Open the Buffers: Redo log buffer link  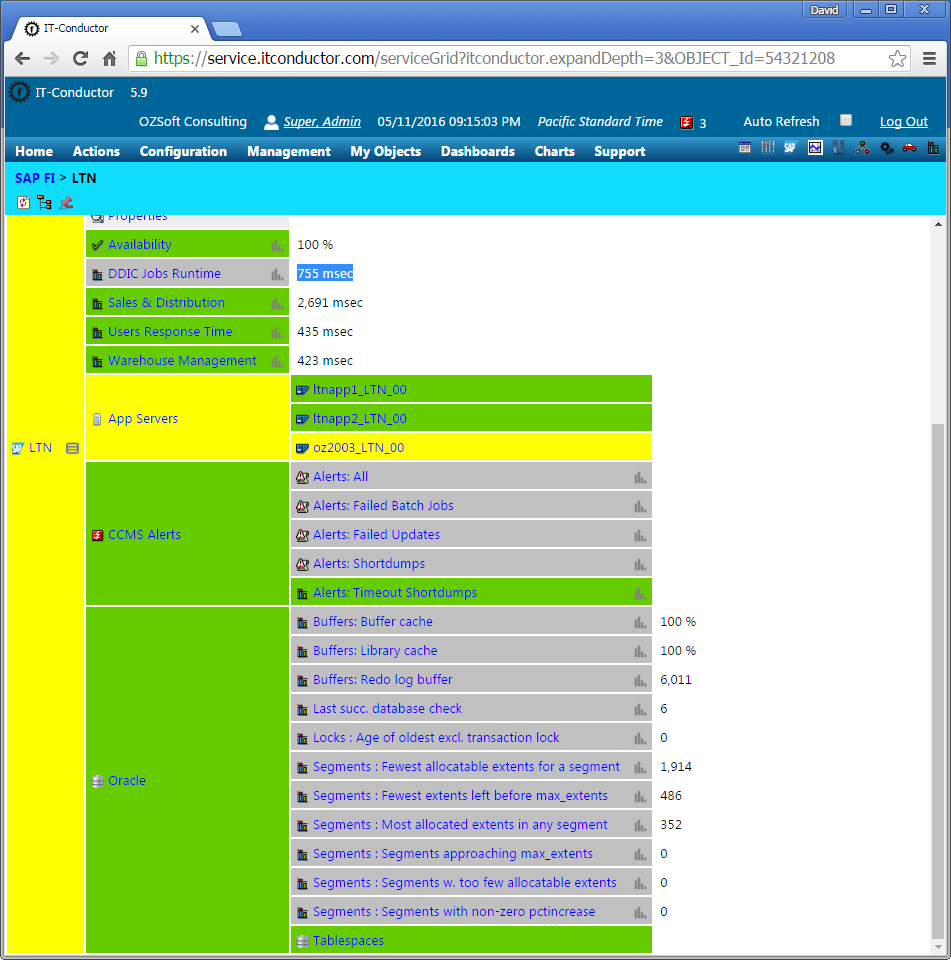tap(383, 680)
